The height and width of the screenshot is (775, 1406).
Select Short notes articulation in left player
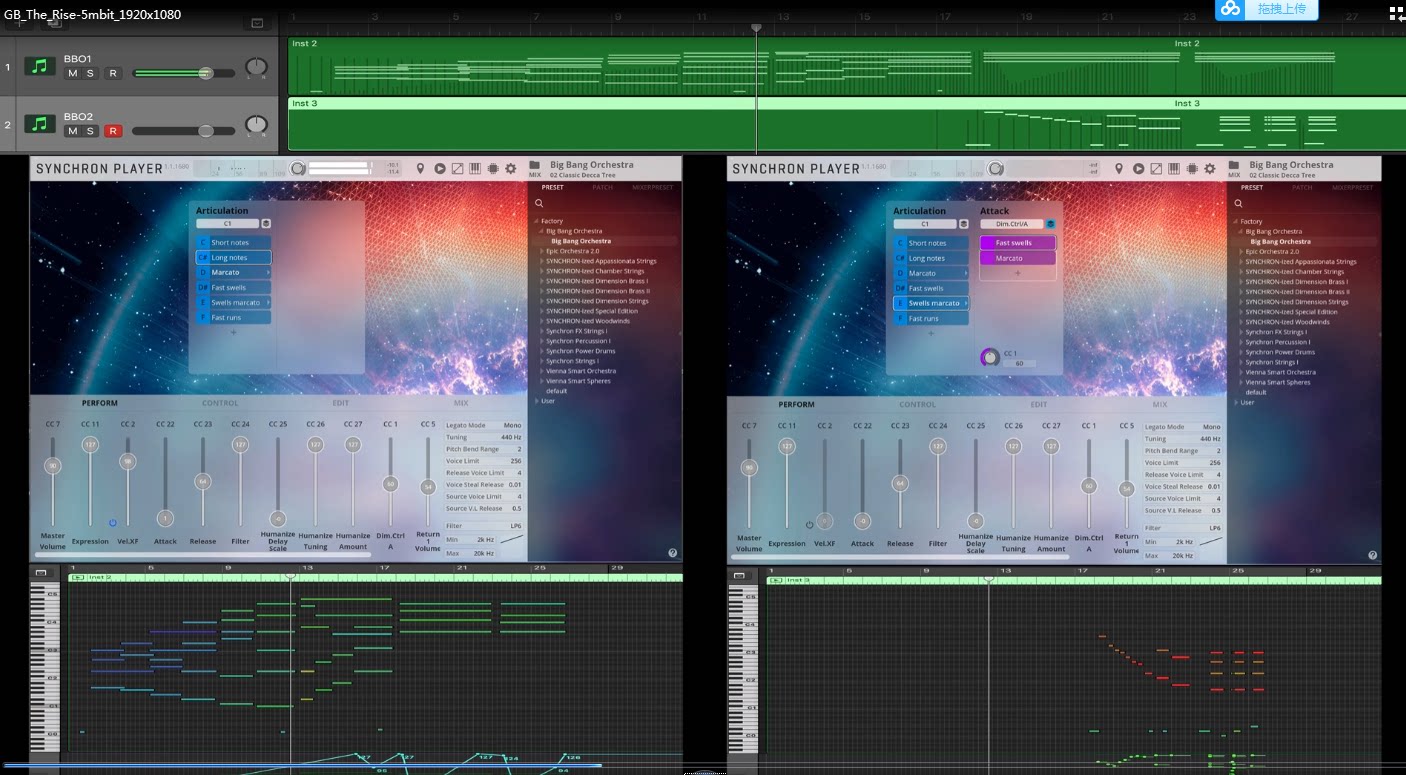pyautogui.click(x=233, y=242)
